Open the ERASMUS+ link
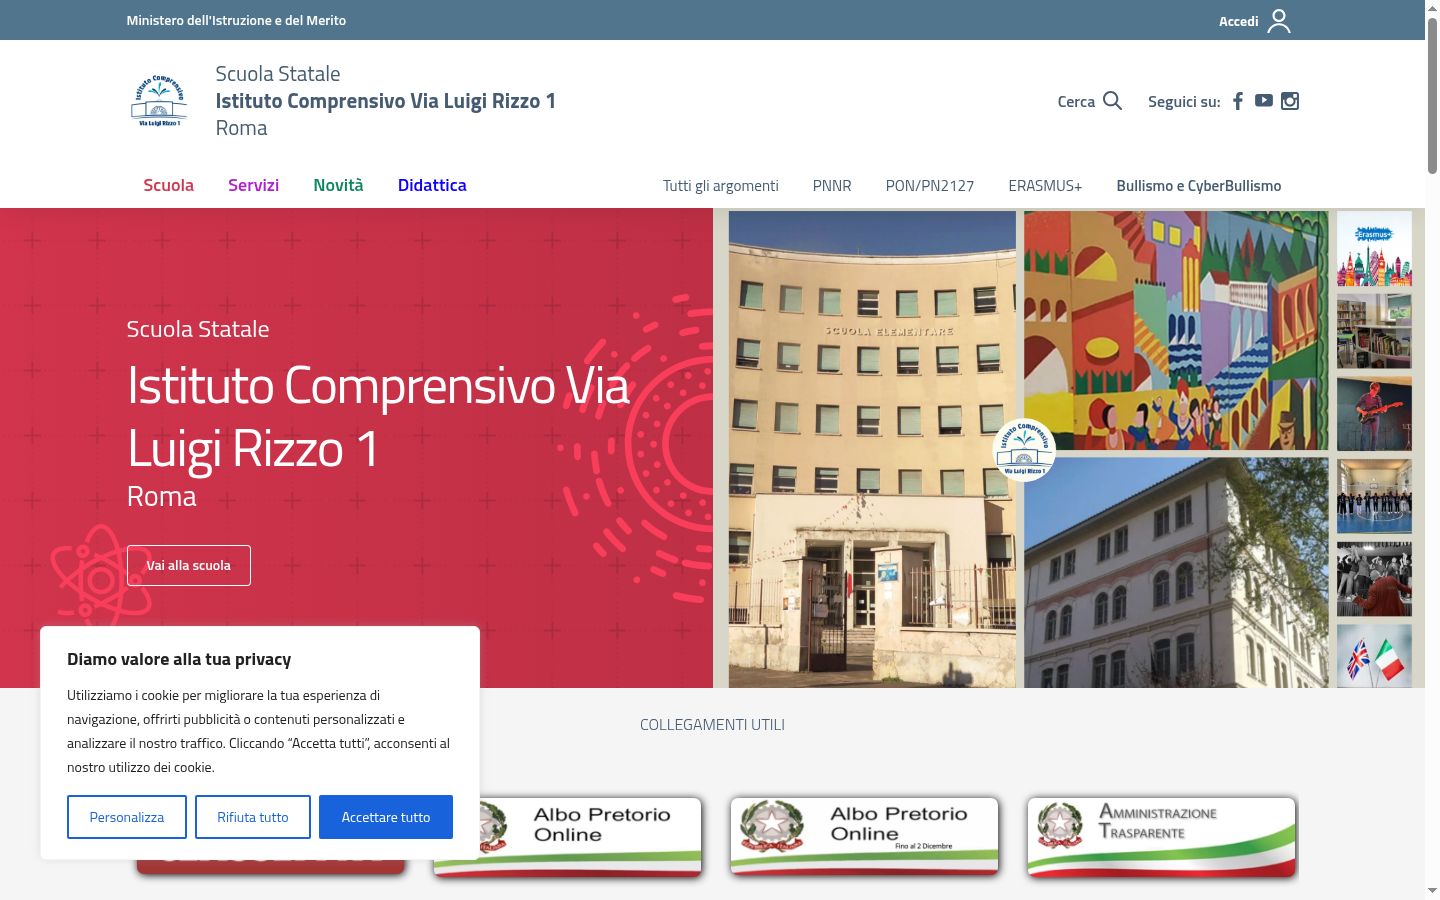Screen dimensions: 1440x900 (x=1045, y=186)
